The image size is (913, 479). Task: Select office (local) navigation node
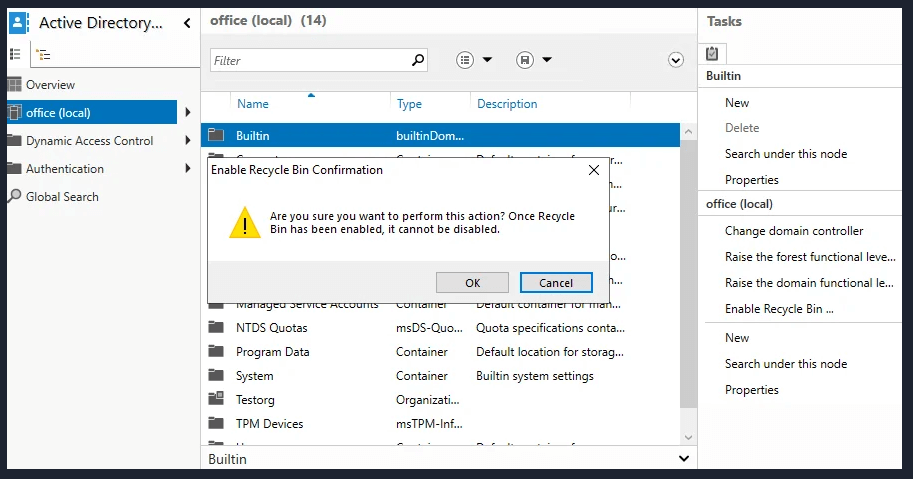coord(92,112)
